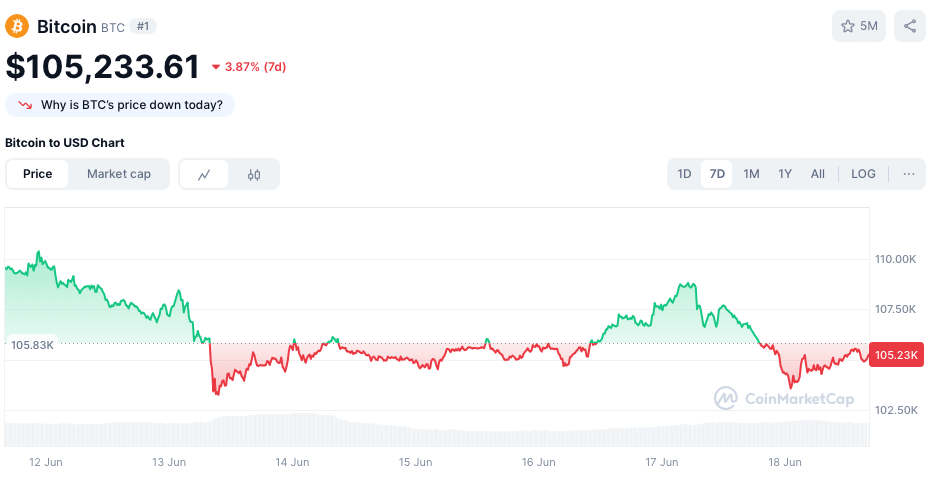This screenshot has height=488, width=930.
Task: Open the three-dots more options menu
Action: tap(909, 174)
